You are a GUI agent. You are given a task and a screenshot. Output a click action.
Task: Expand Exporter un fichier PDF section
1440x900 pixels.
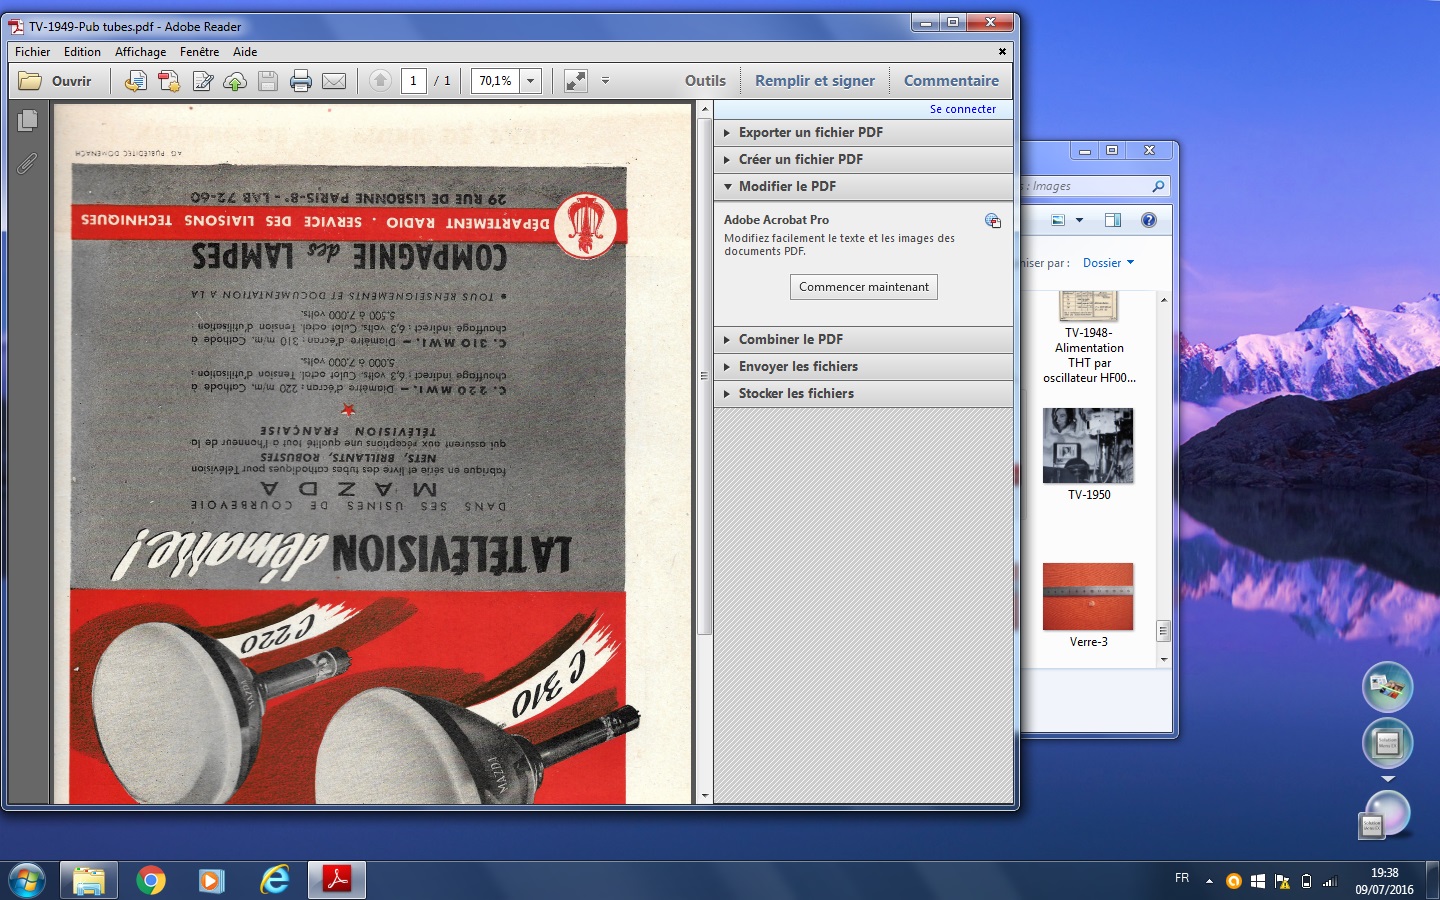point(863,133)
